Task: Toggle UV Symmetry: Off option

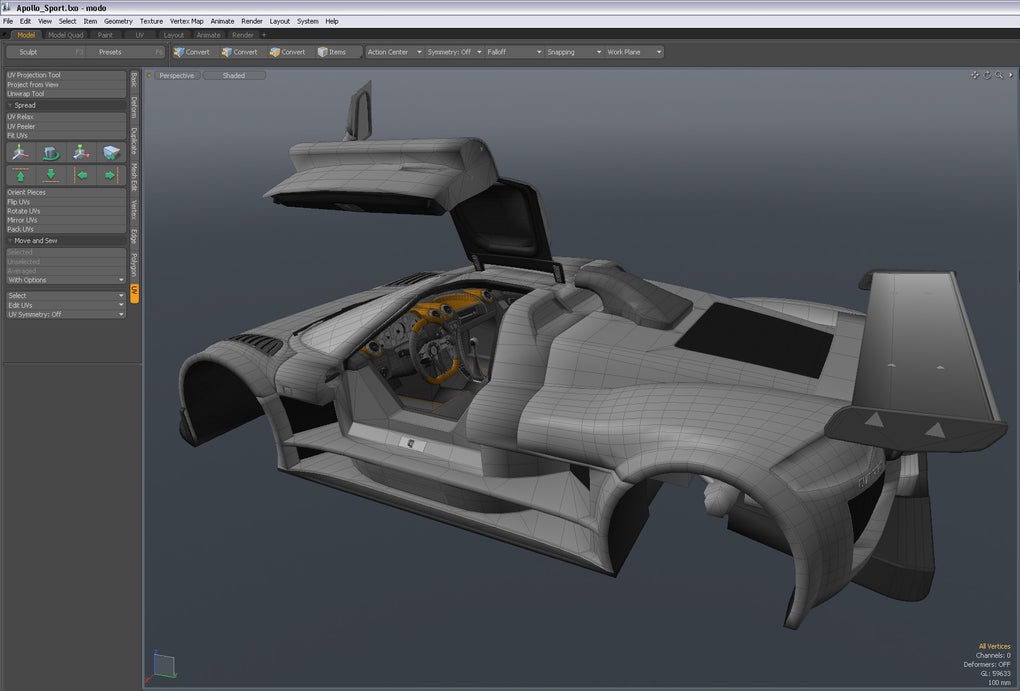Action: [65, 314]
